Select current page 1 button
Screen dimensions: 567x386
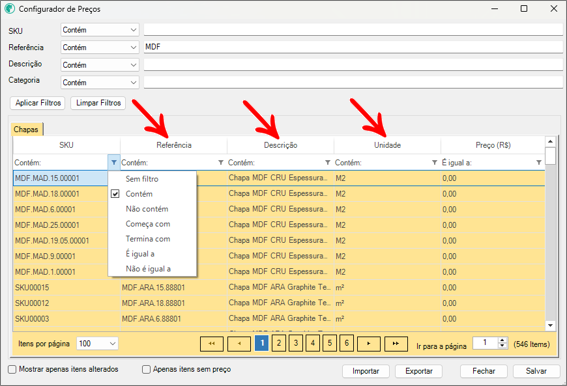pyautogui.click(x=262, y=343)
